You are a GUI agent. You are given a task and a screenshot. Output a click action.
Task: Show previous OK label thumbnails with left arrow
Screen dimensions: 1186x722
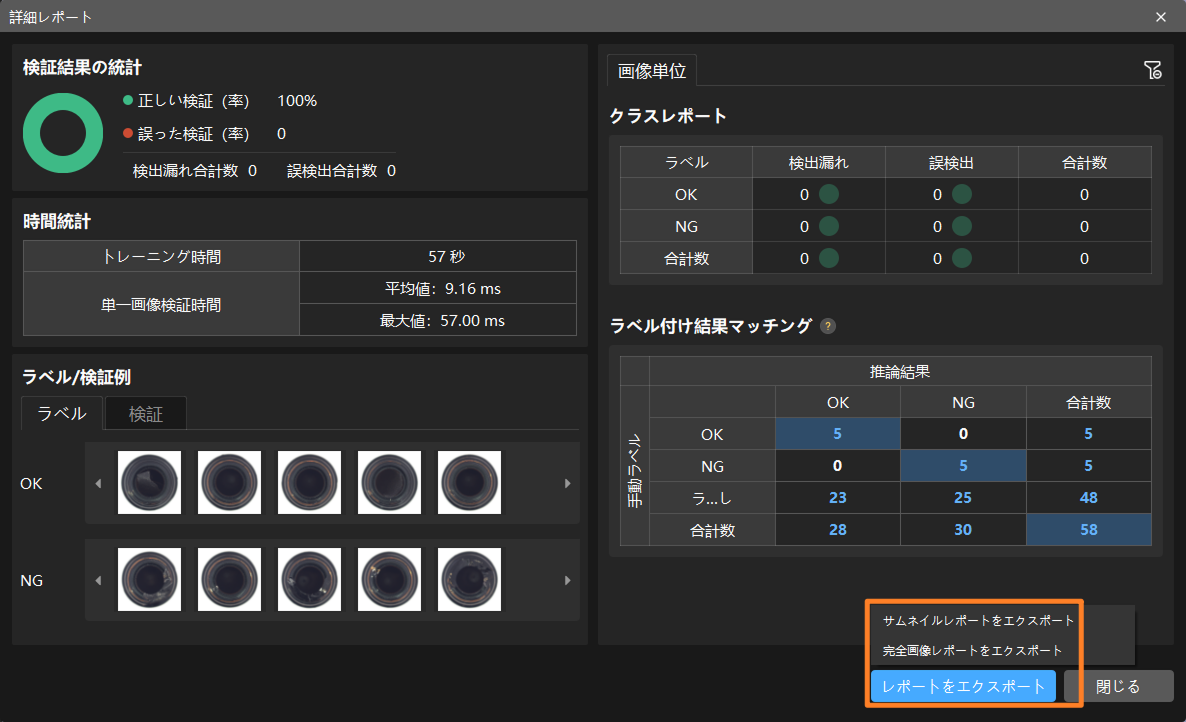point(98,483)
